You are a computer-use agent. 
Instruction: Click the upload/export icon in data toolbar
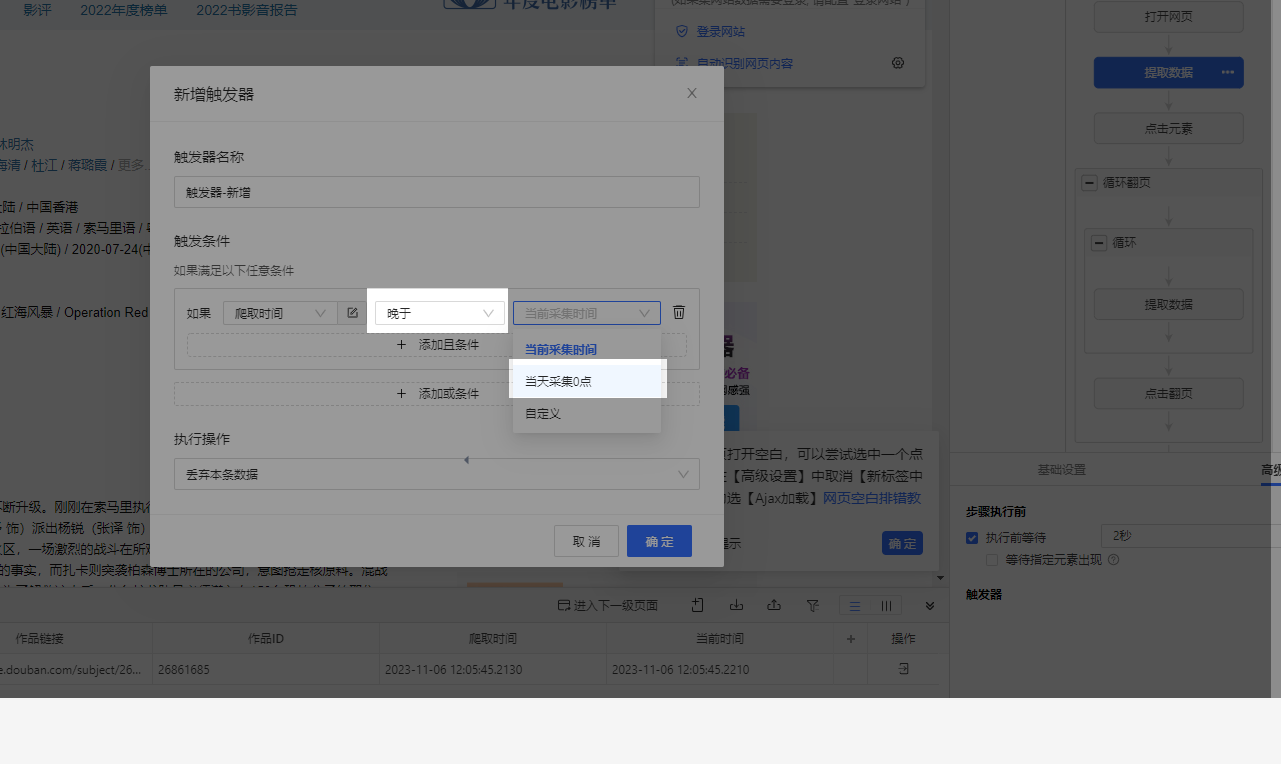pos(774,605)
